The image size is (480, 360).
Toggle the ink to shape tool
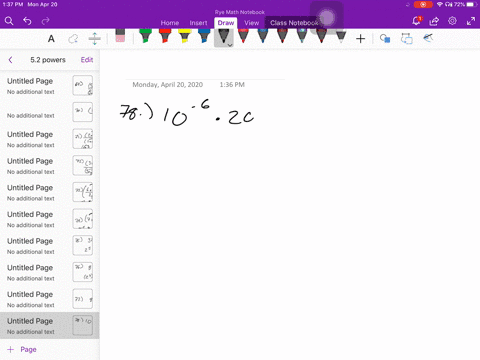point(385,39)
